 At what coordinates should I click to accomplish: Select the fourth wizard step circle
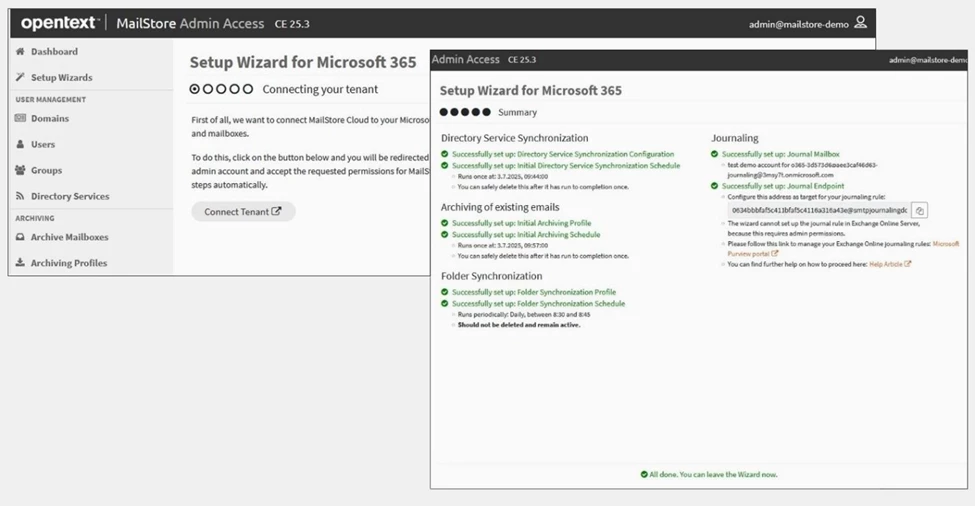pos(234,89)
